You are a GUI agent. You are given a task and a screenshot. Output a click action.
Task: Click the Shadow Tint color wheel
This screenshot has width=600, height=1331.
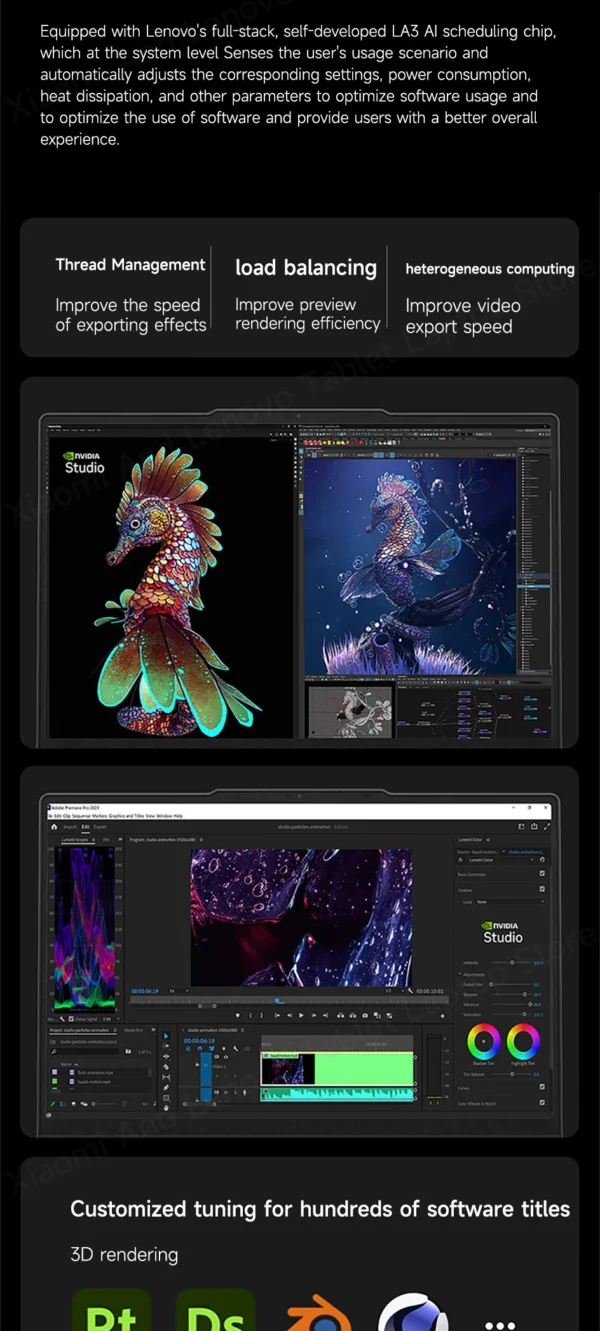[484, 1041]
